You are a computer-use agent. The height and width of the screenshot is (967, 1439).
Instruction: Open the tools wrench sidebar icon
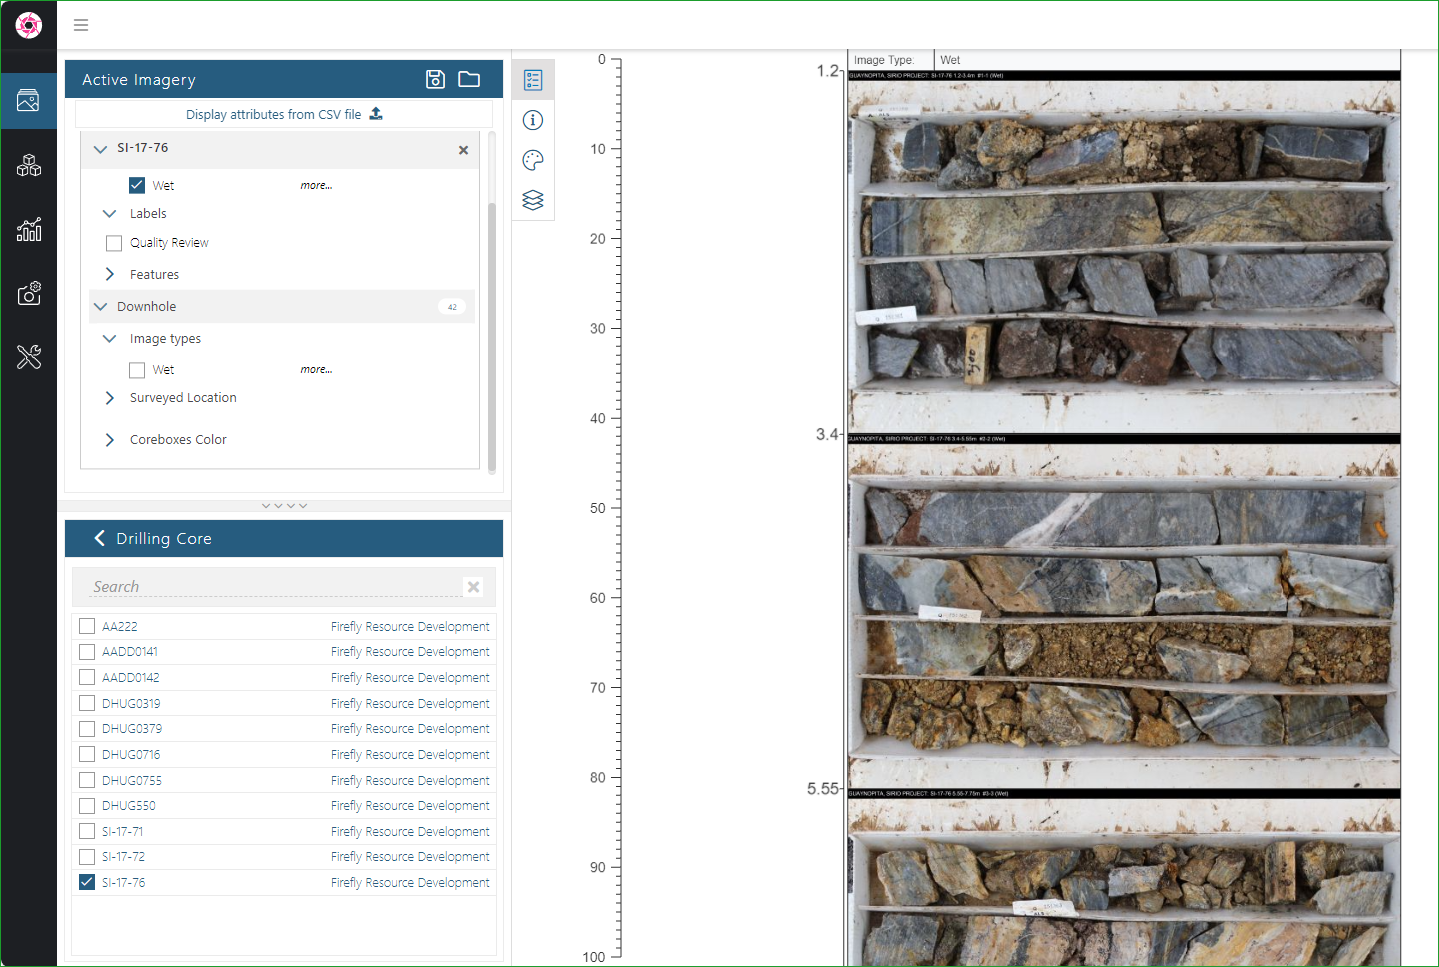coord(28,357)
